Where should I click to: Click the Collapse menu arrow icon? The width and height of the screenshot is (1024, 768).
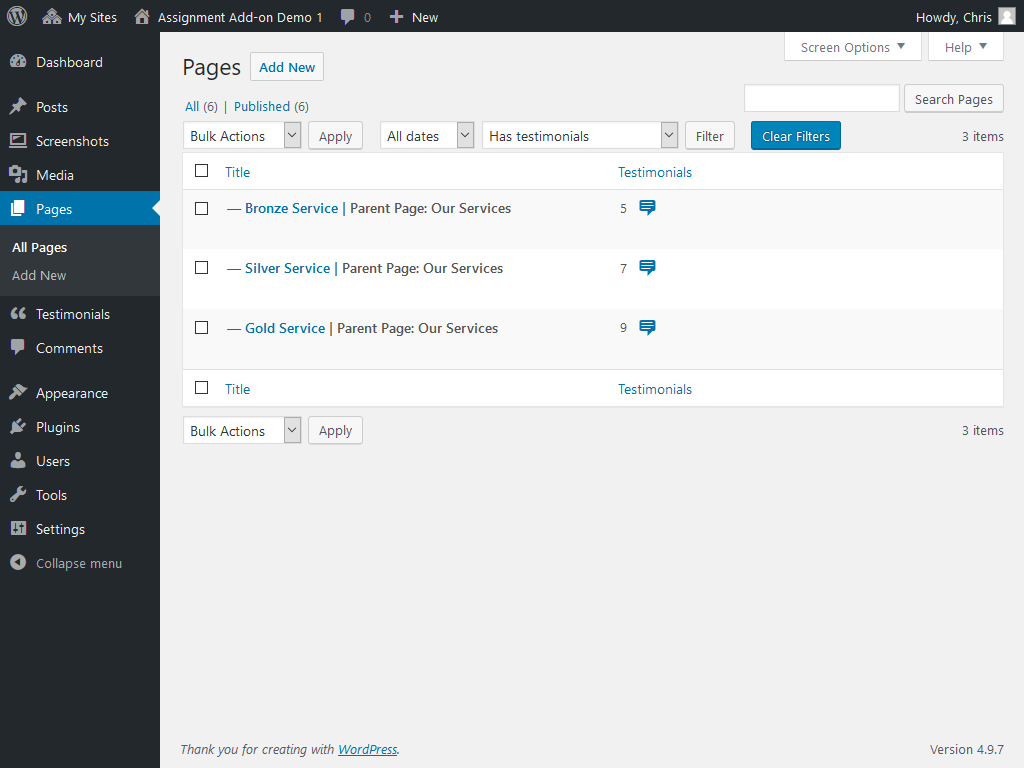(x=18, y=562)
